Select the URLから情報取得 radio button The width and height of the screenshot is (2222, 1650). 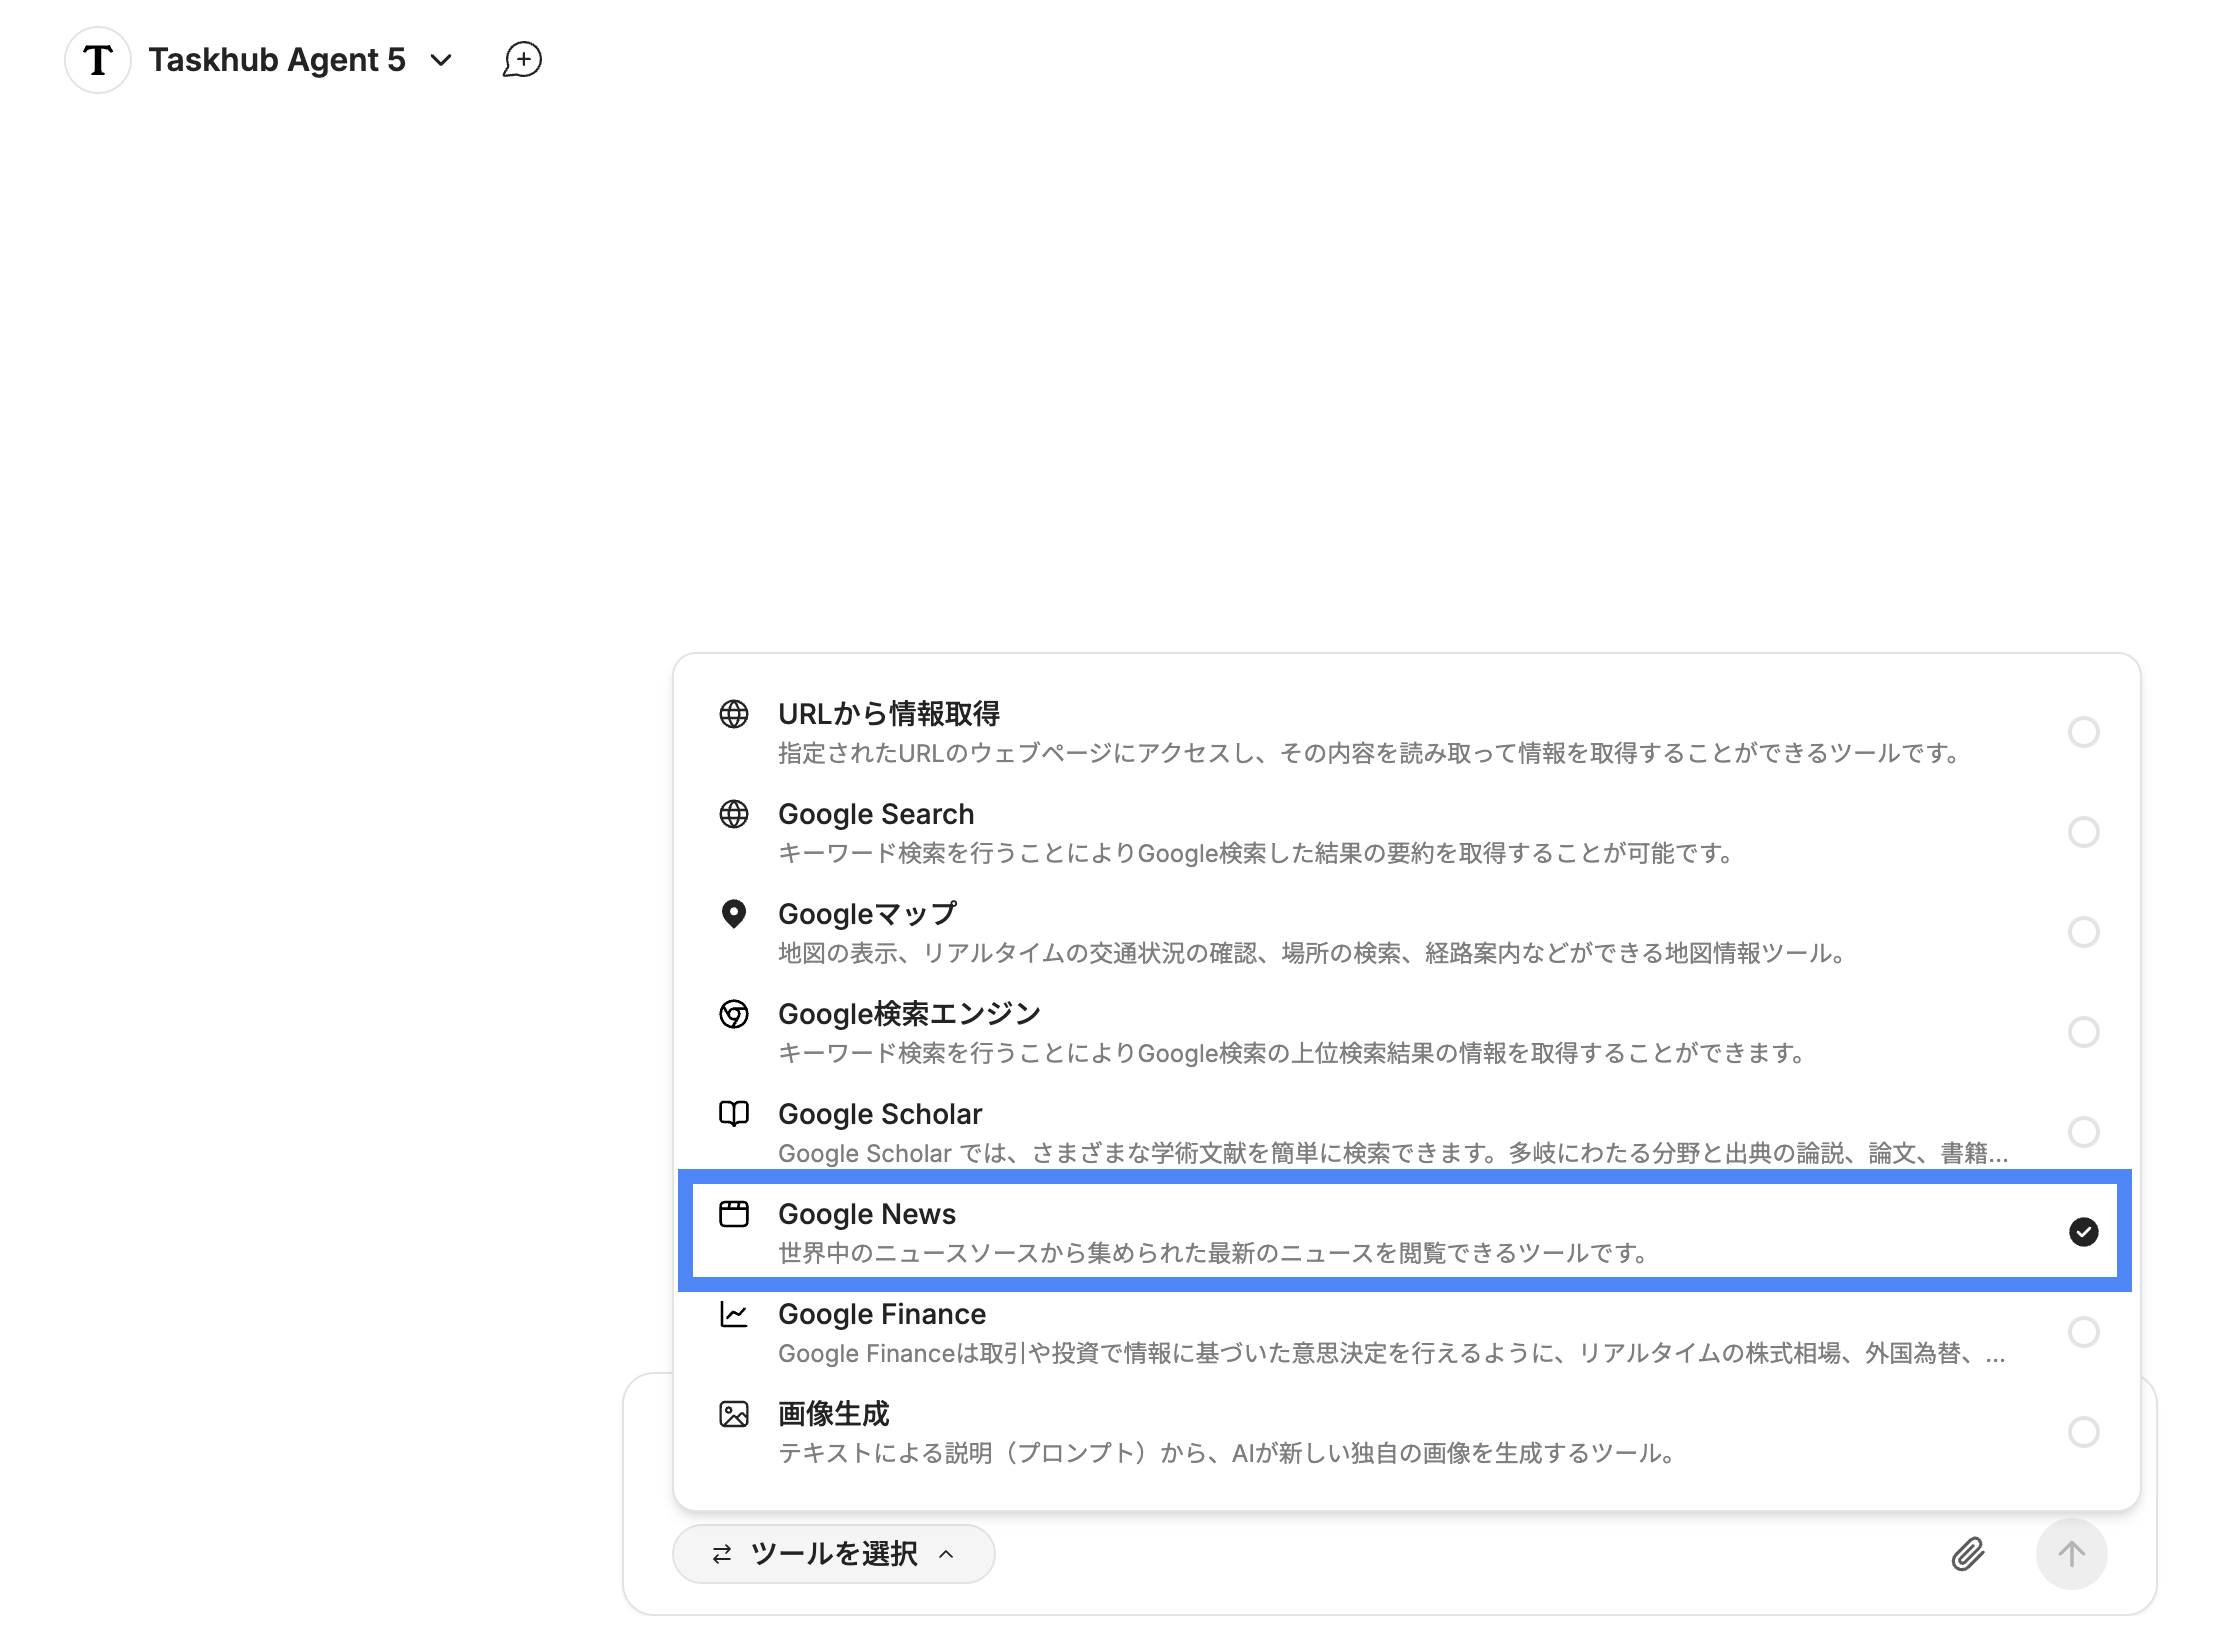pyautogui.click(x=2083, y=732)
